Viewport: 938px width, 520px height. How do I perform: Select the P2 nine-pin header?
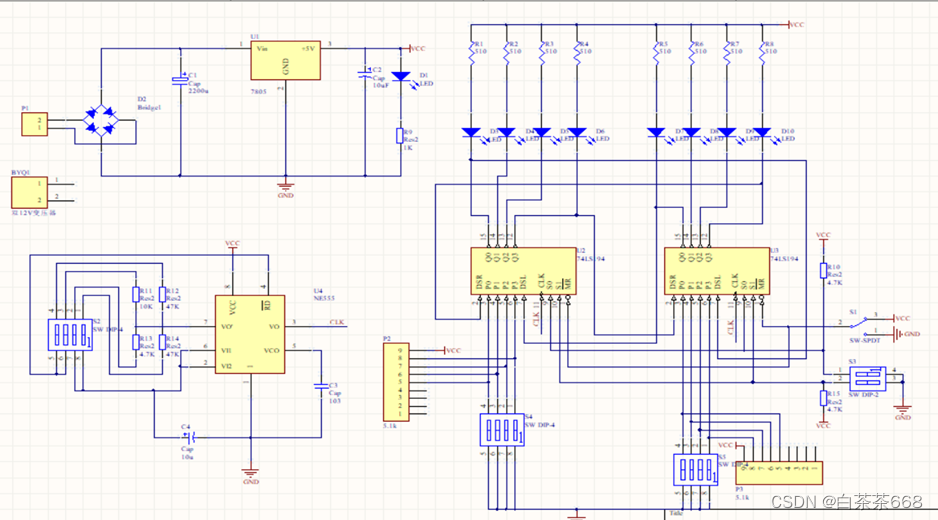(x=396, y=382)
